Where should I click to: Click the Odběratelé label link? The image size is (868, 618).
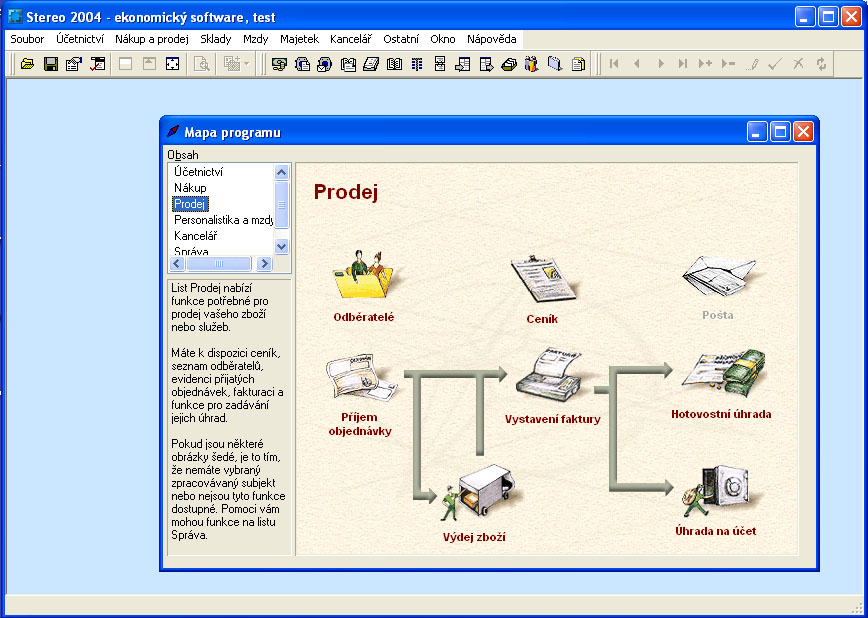(x=364, y=317)
